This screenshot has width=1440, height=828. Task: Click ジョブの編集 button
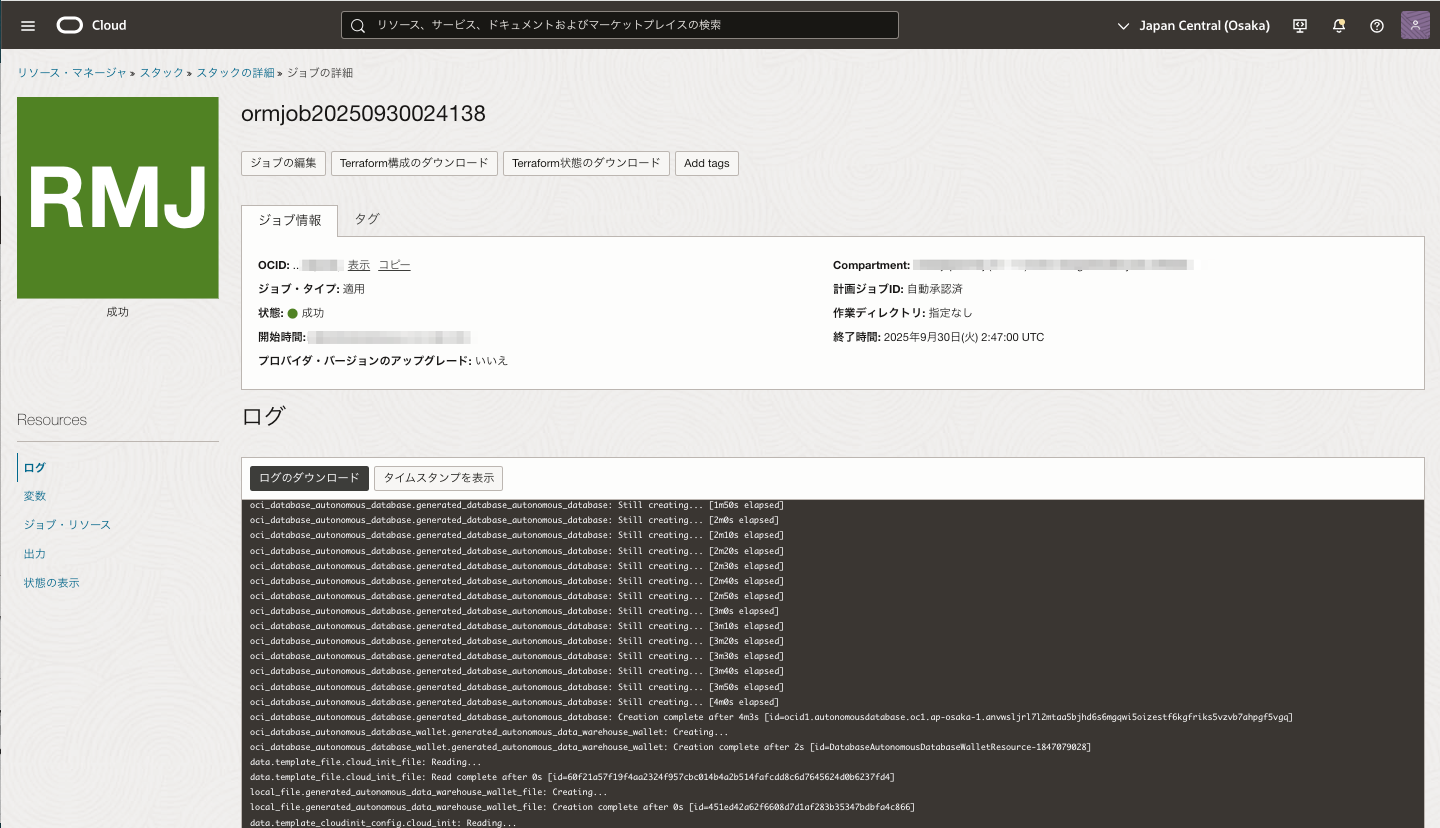tap(283, 163)
